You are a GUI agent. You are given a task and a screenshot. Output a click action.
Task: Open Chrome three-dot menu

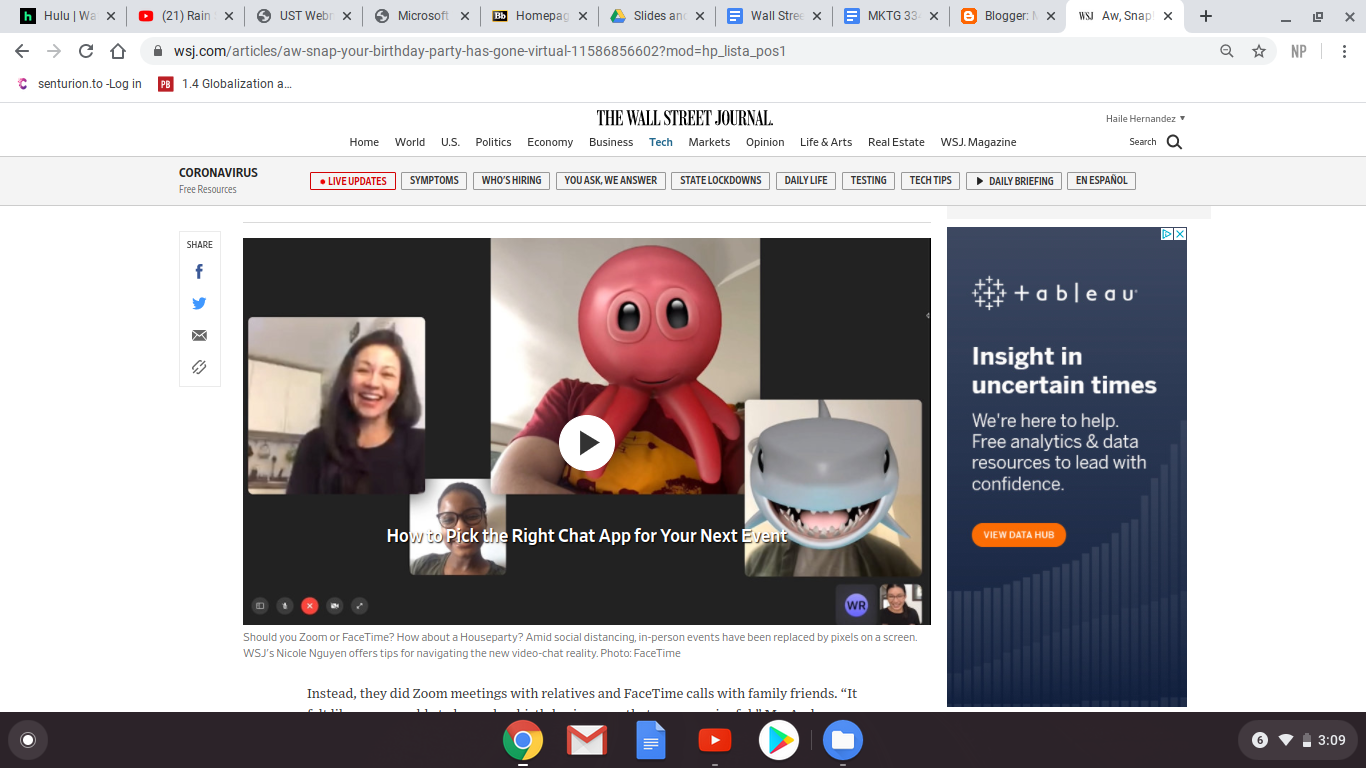pyautogui.click(x=1344, y=51)
